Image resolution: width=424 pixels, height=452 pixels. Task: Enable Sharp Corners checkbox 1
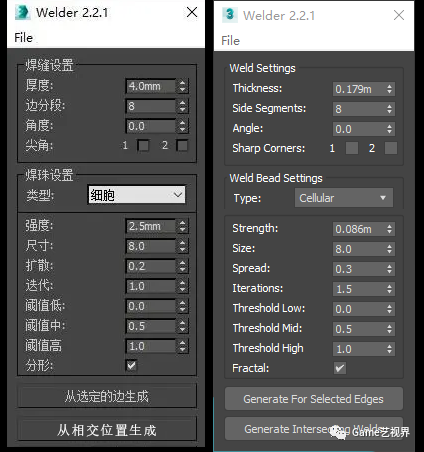click(352, 148)
